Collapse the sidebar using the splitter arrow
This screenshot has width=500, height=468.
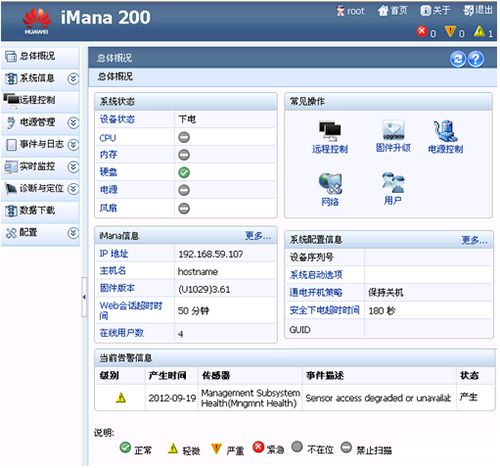tap(84, 297)
